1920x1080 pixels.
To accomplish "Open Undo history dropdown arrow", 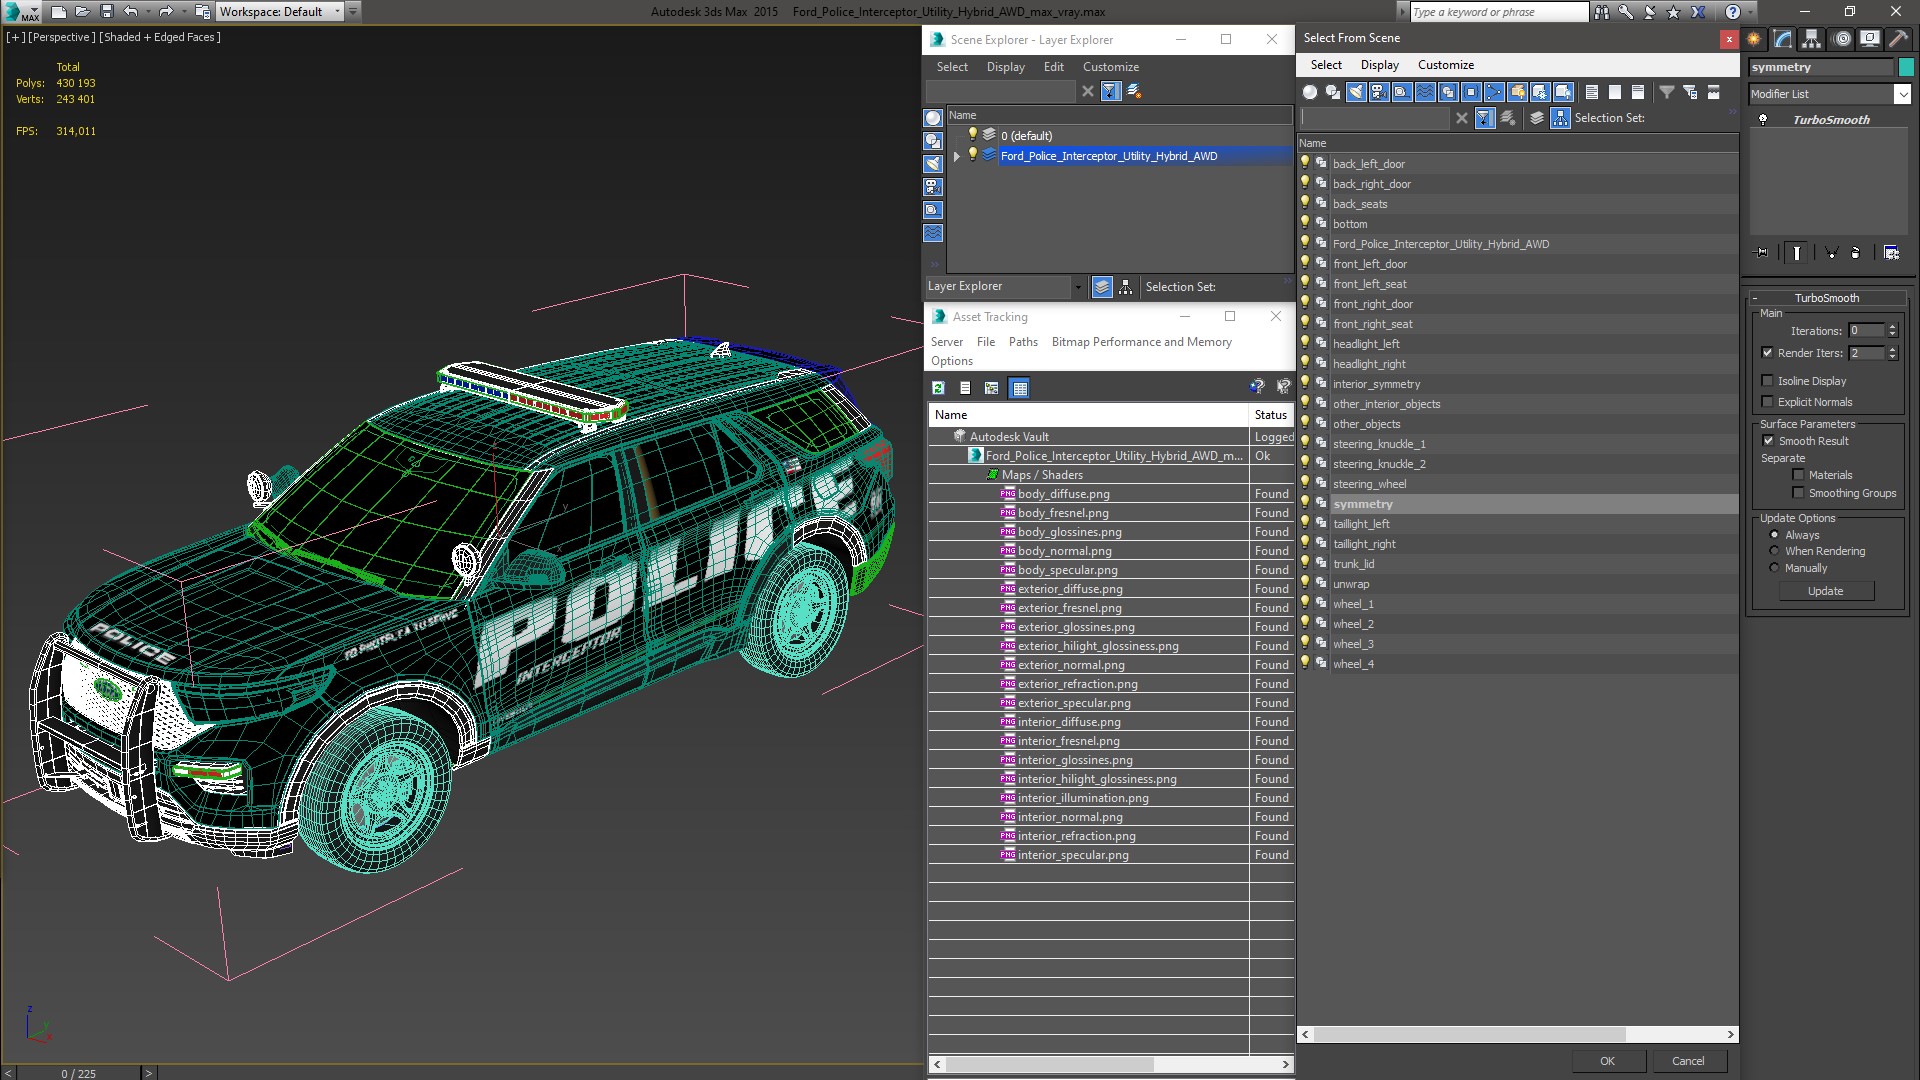I will [x=149, y=12].
